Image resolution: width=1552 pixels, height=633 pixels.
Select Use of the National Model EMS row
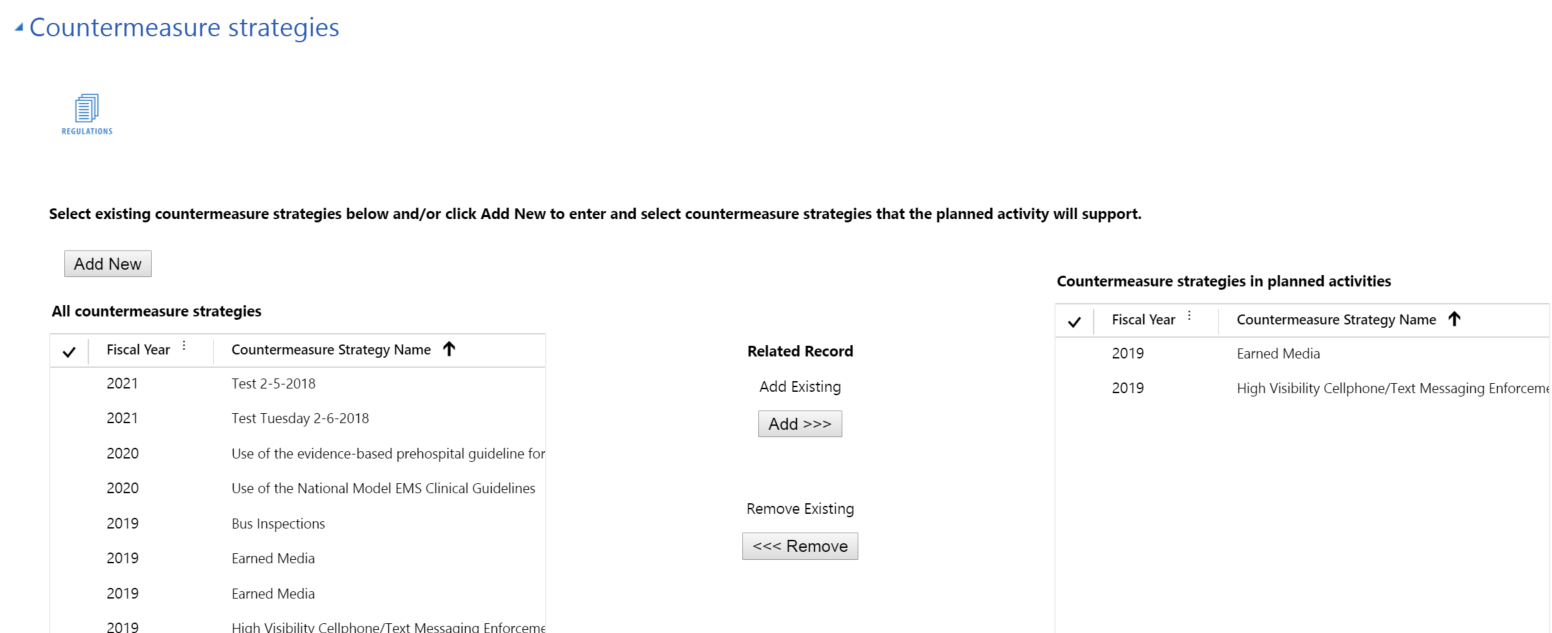(x=383, y=488)
